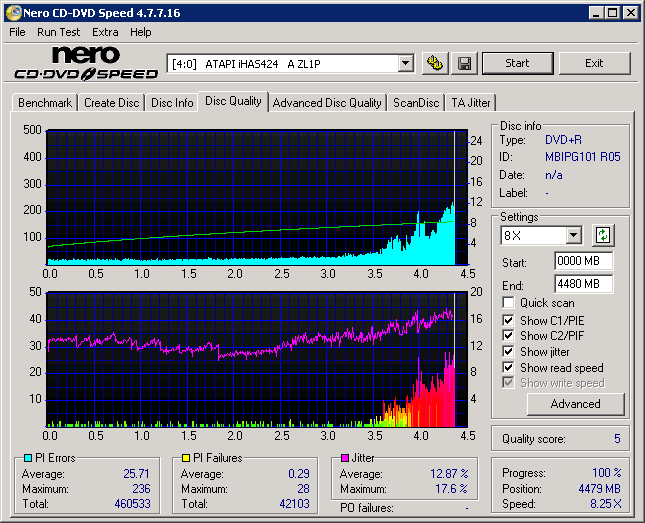Viewport: 645px width, 523px height.
Task: Open the Run Test menu
Action: 59,32
